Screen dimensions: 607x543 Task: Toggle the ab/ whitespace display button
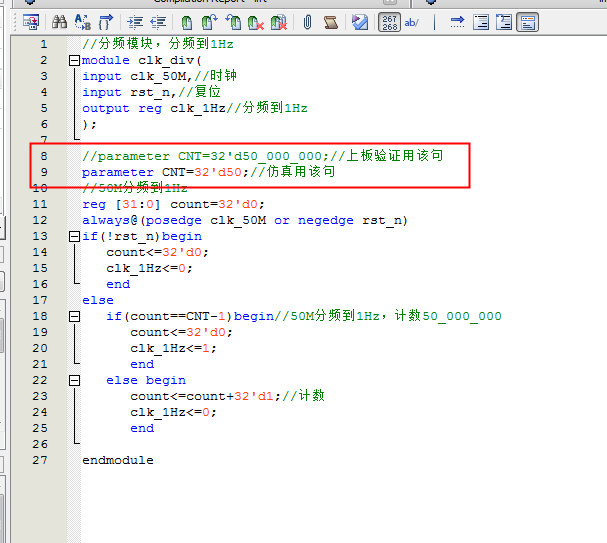pos(412,22)
